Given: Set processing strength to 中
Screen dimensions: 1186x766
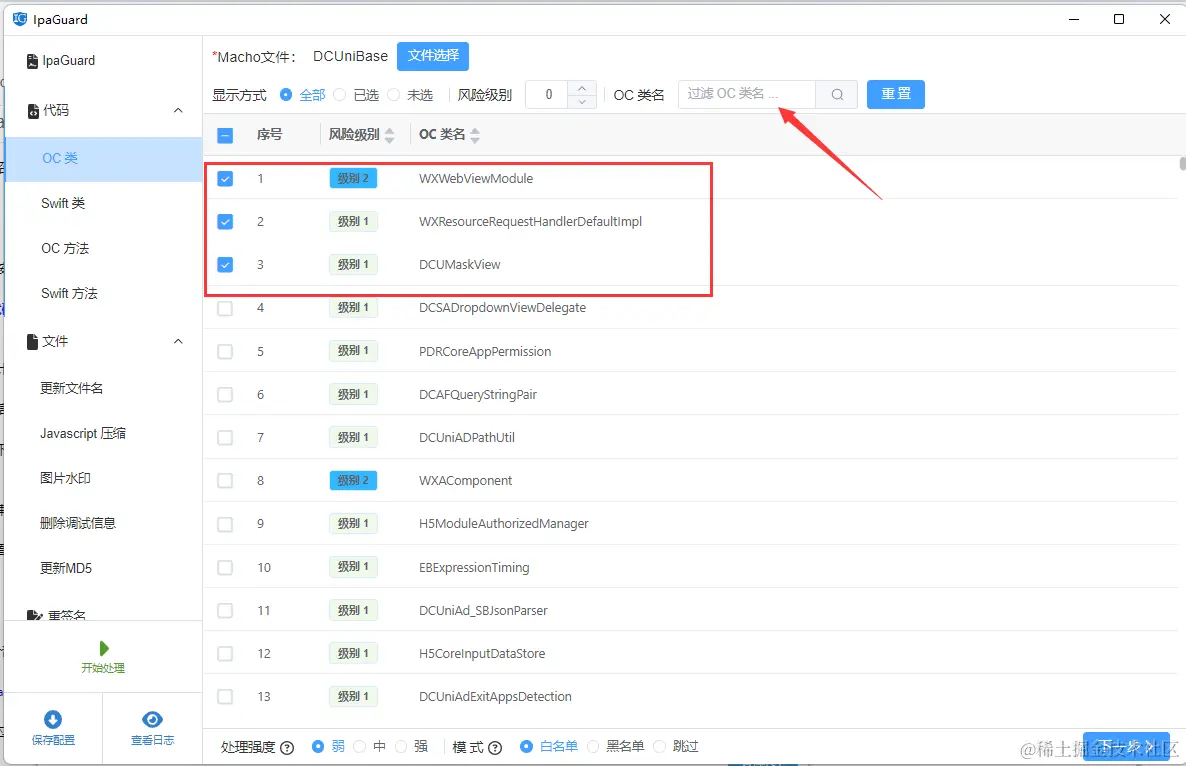Looking at the screenshot, I should pos(359,746).
